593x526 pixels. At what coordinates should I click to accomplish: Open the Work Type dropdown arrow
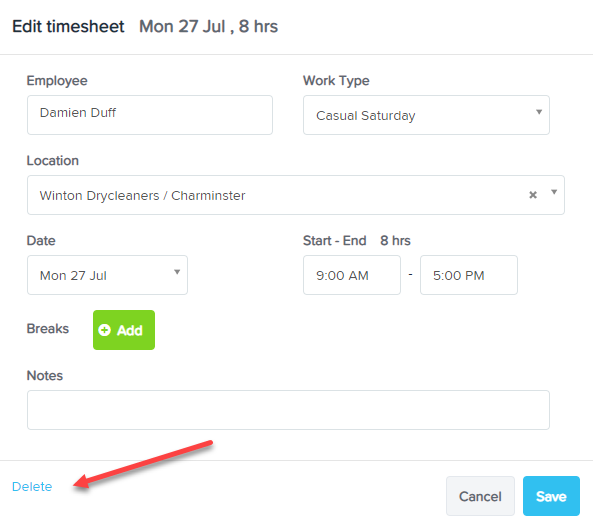click(x=539, y=112)
